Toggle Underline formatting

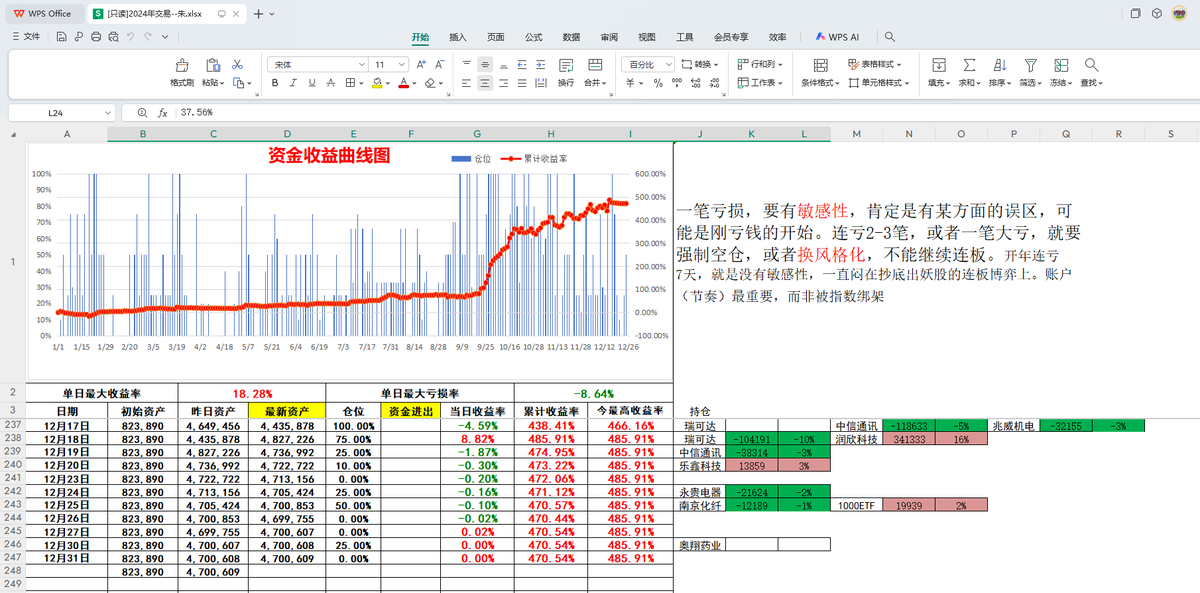(310, 83)
